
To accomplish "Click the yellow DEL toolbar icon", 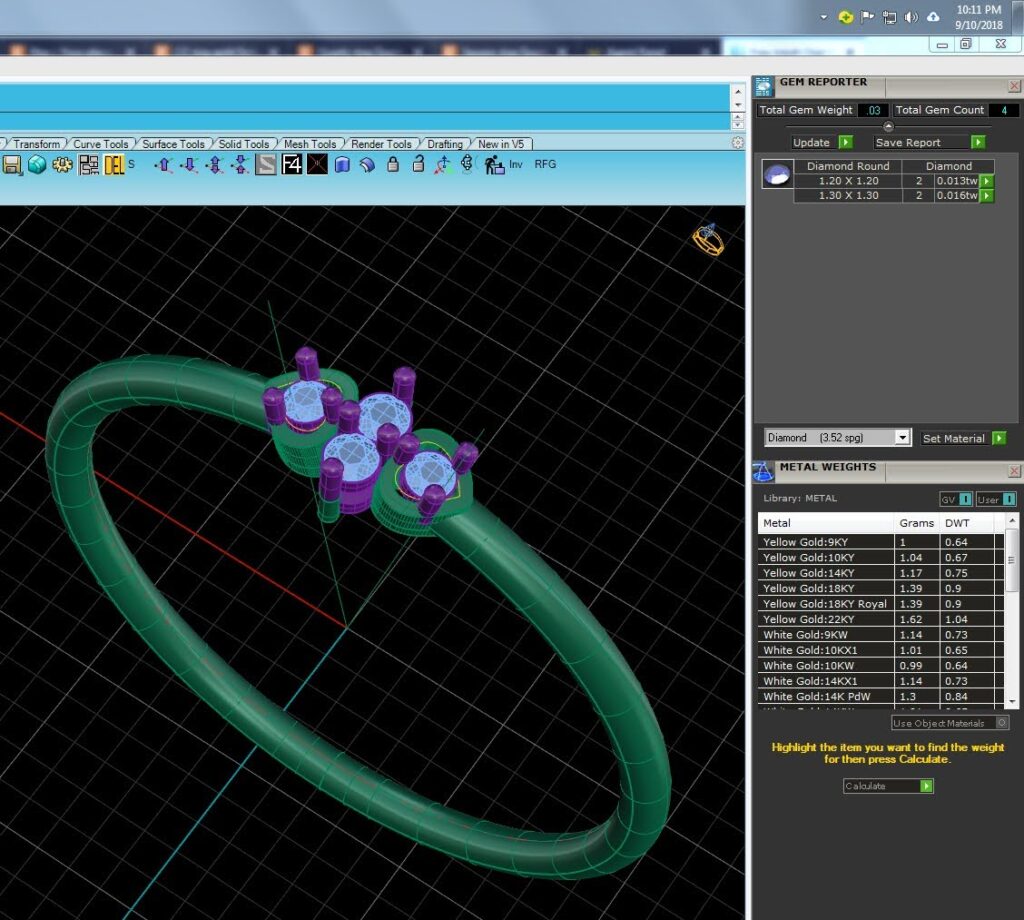I will pos(114,165).
